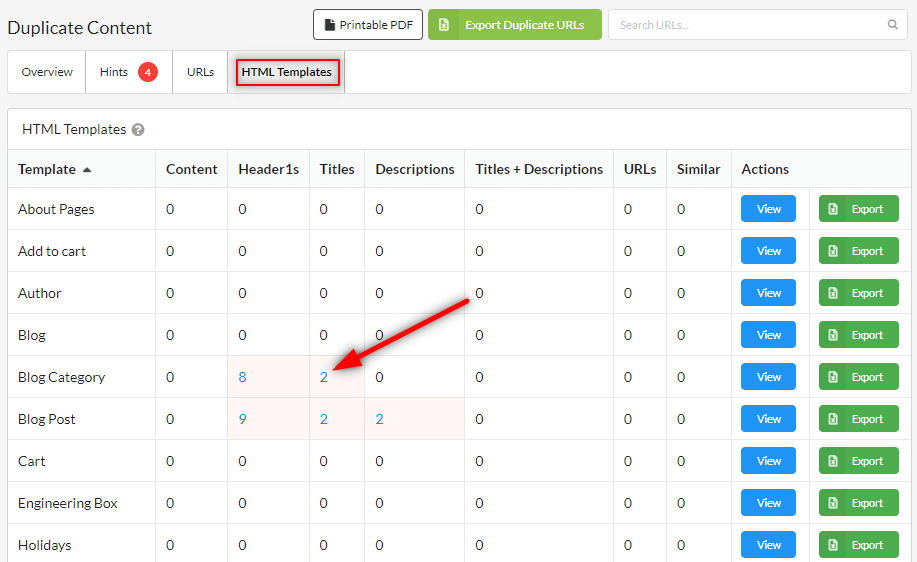Click Export Duplicate URLs button
The width and height of the screenshot is (917, 562).
[514, 25]
